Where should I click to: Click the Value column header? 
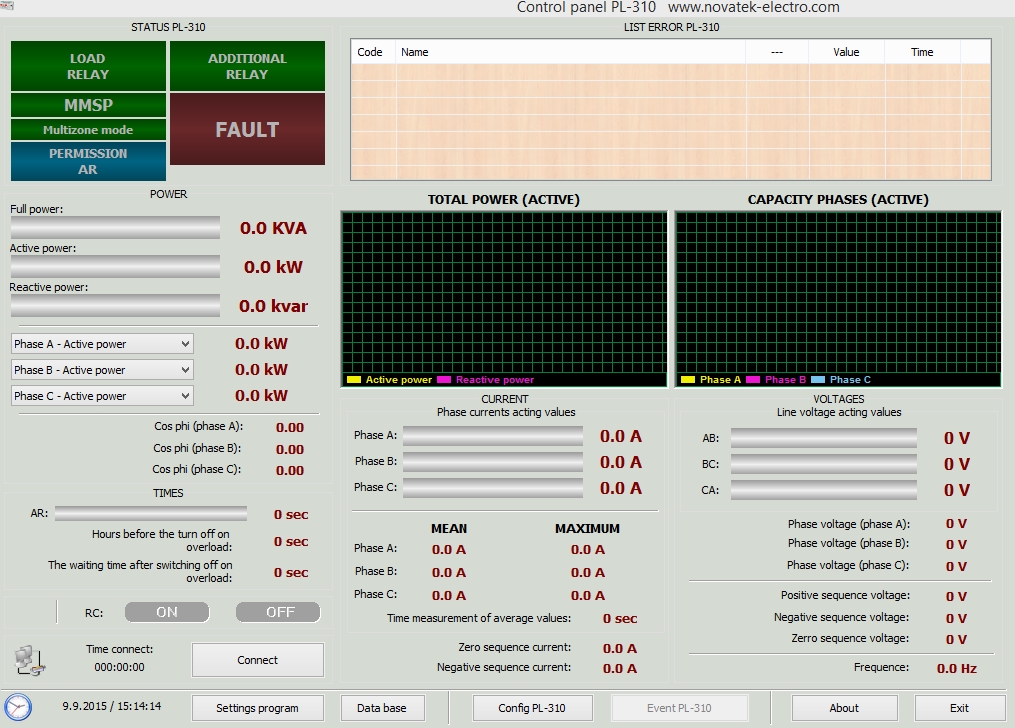click(846, 52)
